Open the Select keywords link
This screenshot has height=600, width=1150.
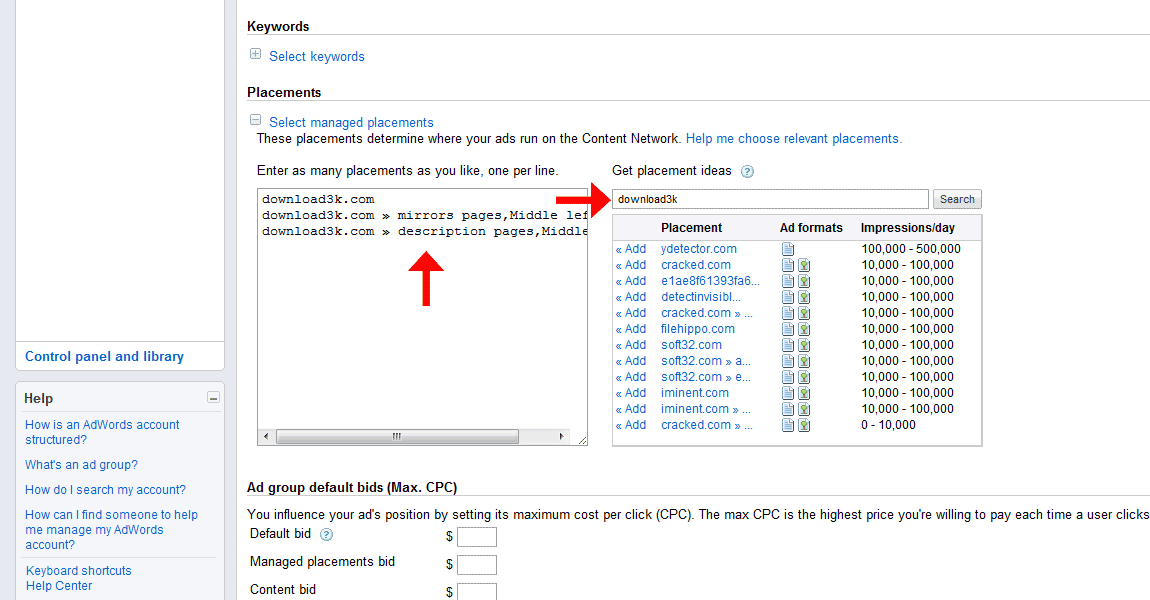coord(317,56)
